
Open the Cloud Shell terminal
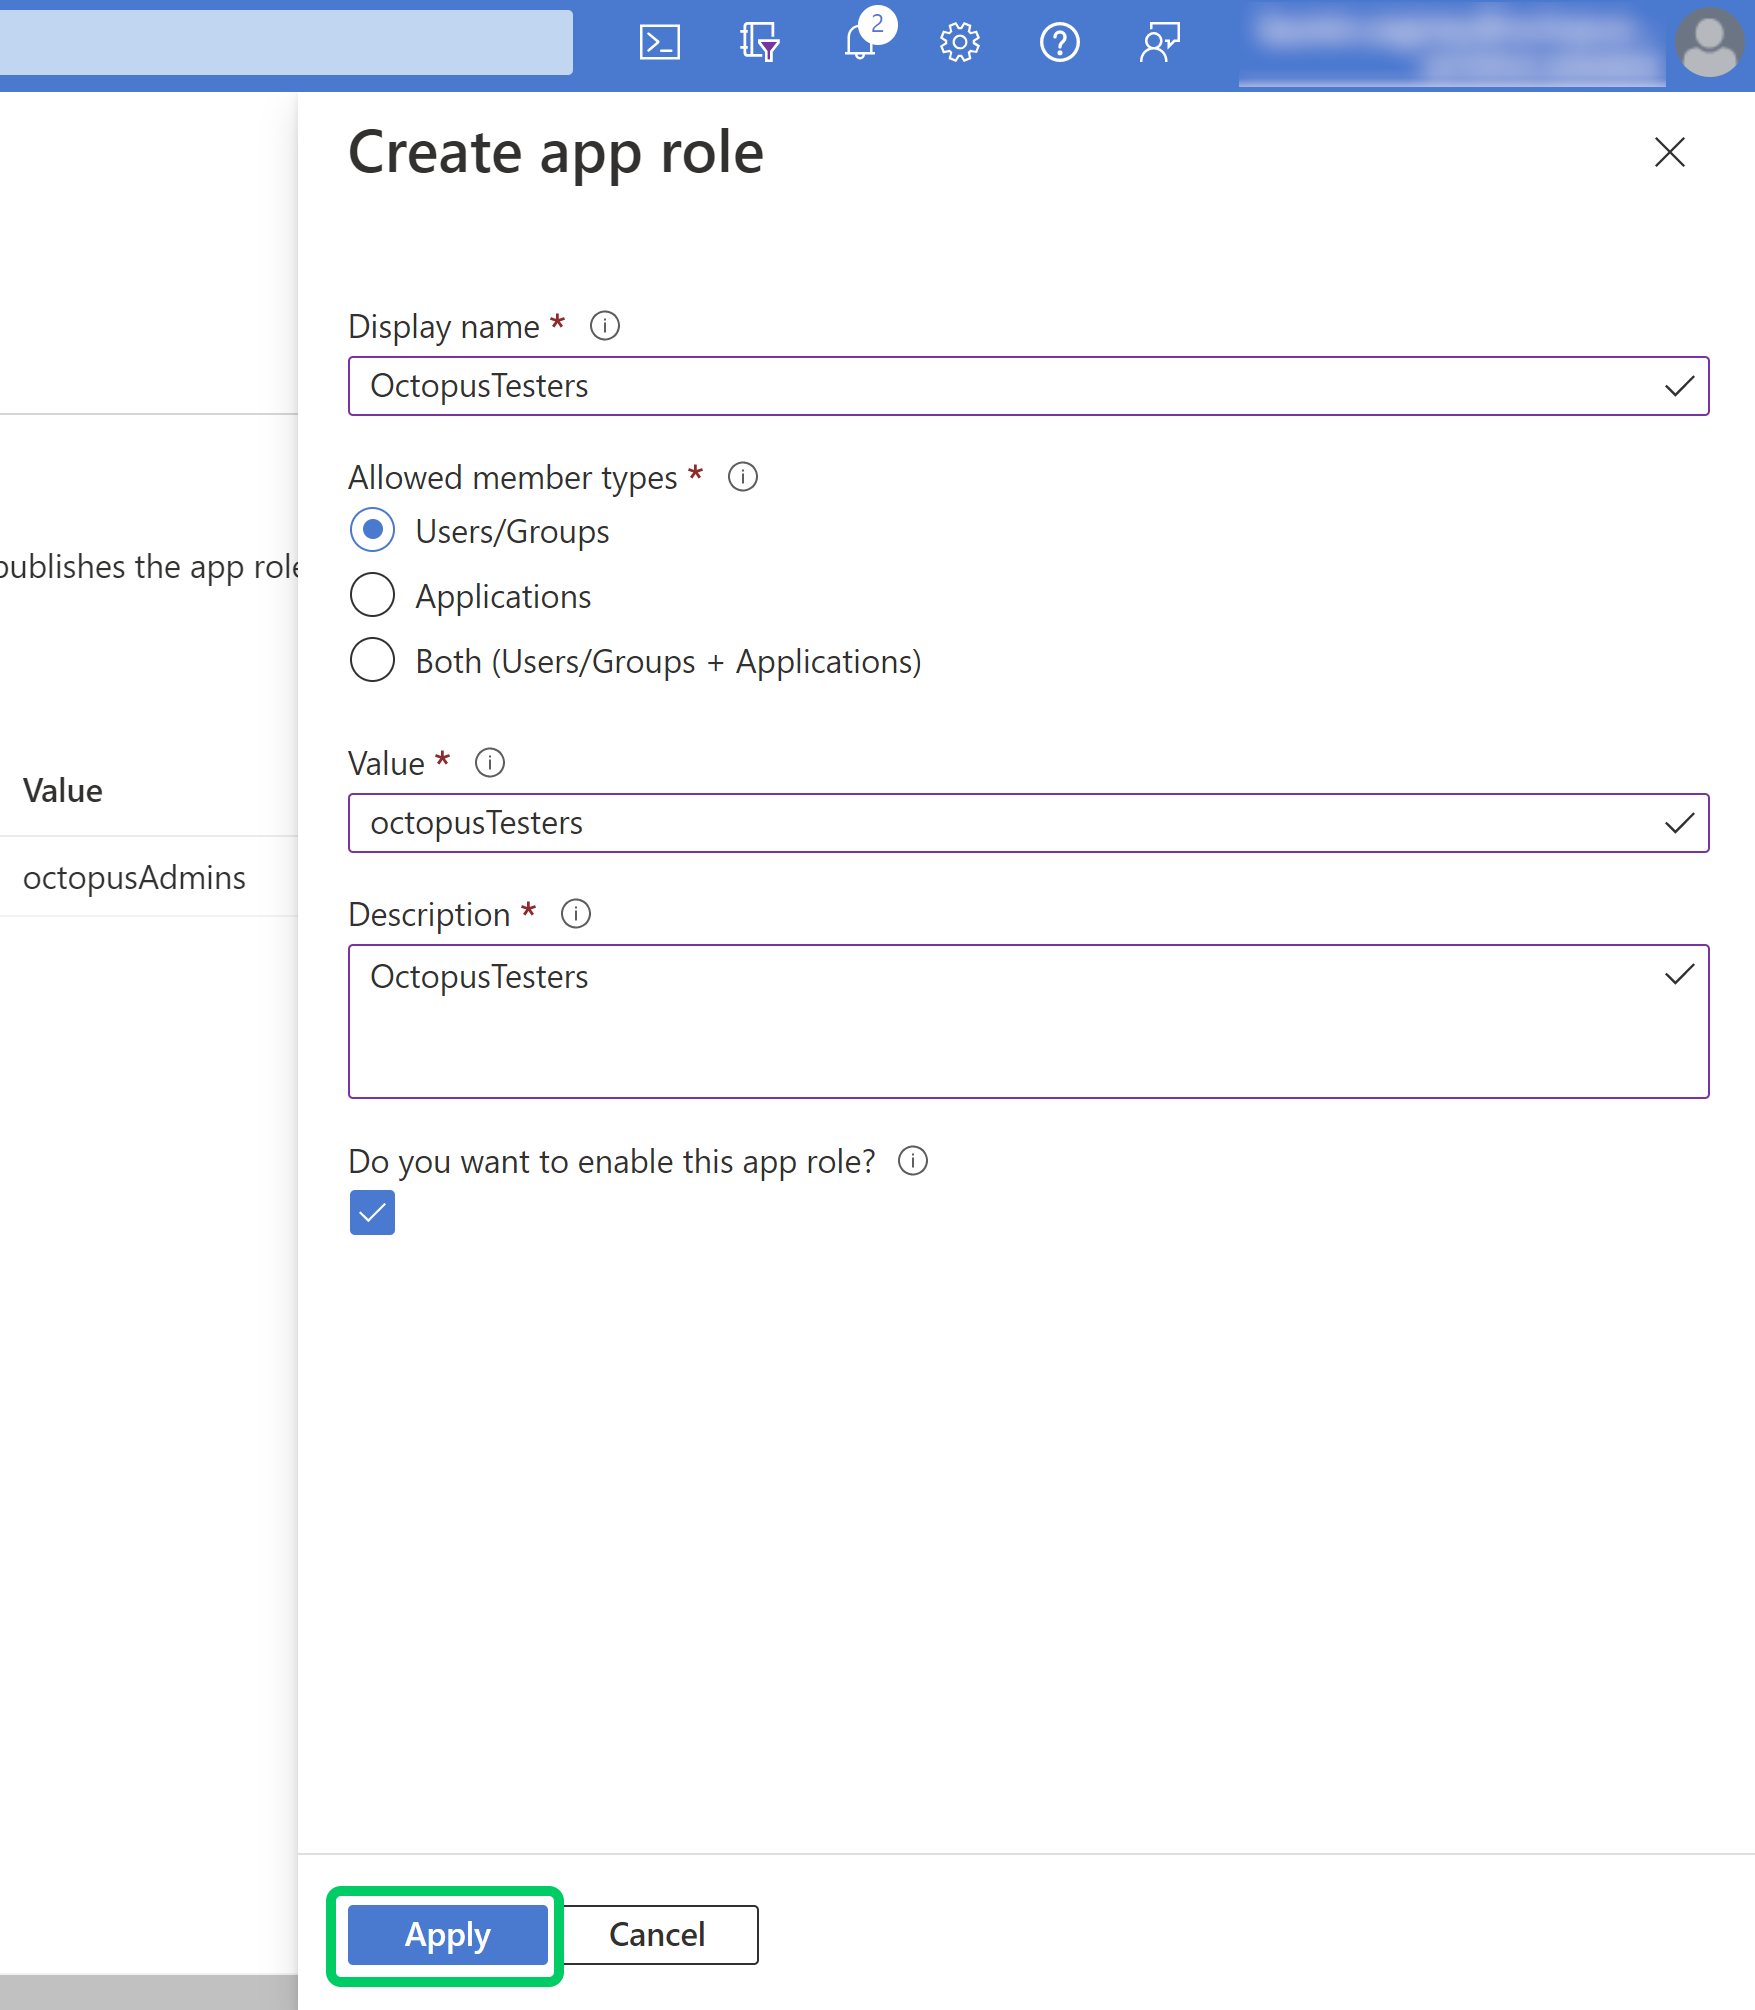(x=659, y=42)
